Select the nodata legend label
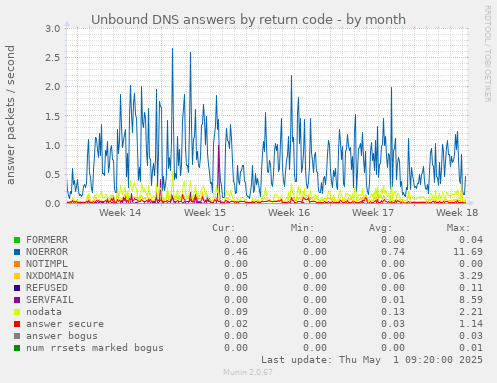This screenshot has width=497, height=383. click(44, 312)
